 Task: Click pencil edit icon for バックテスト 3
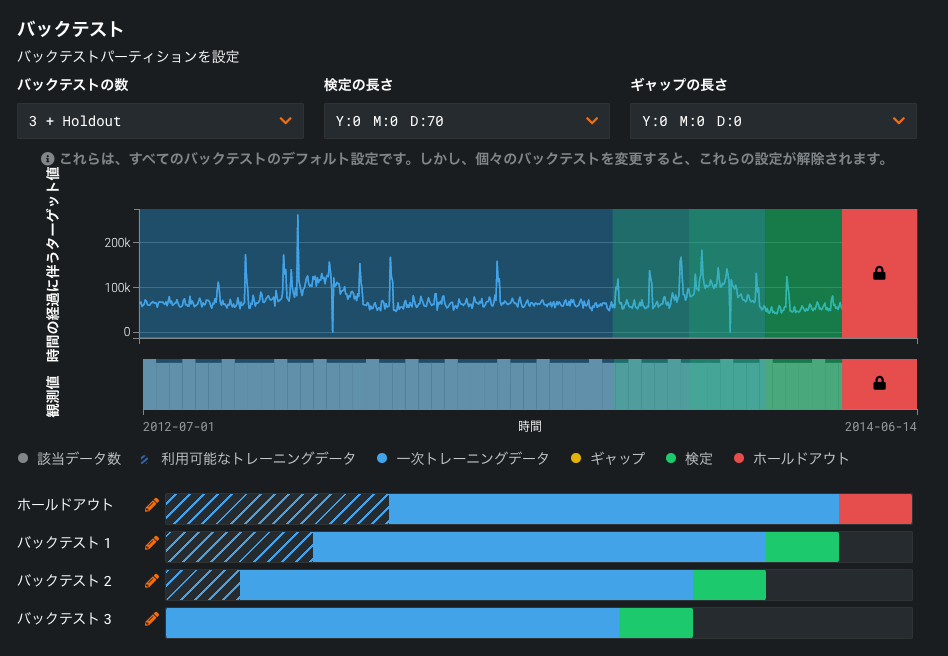tap(152, 619)
